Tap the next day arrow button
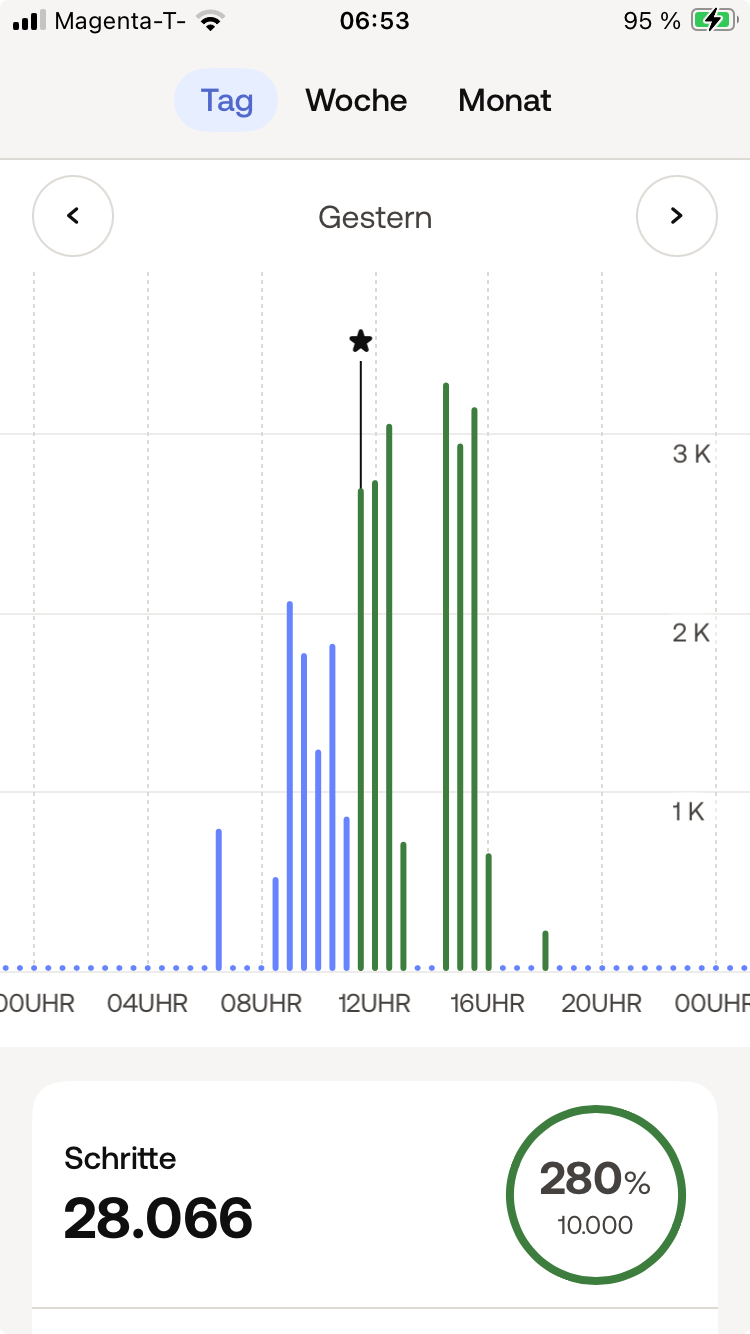The height and width of the screenshot is (1334, 750). (x=677, y=216)
